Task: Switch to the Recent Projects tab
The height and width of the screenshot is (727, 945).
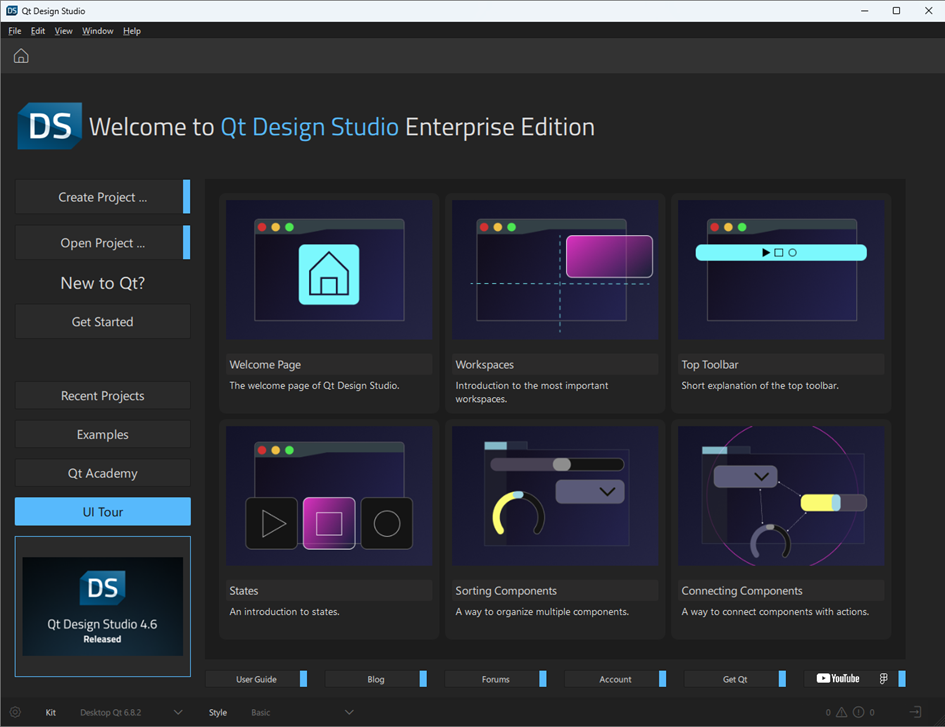Action: click(x=102, y=396)
